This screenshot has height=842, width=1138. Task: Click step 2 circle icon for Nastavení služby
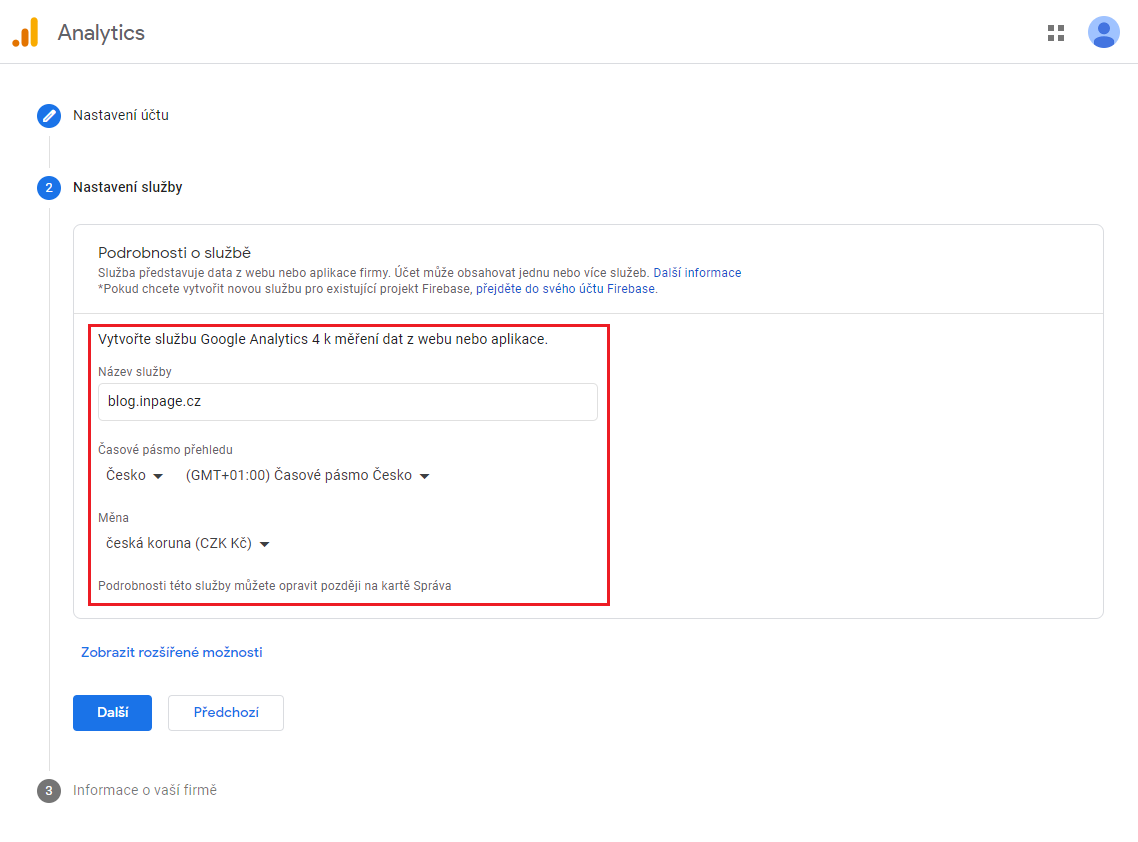49,187
